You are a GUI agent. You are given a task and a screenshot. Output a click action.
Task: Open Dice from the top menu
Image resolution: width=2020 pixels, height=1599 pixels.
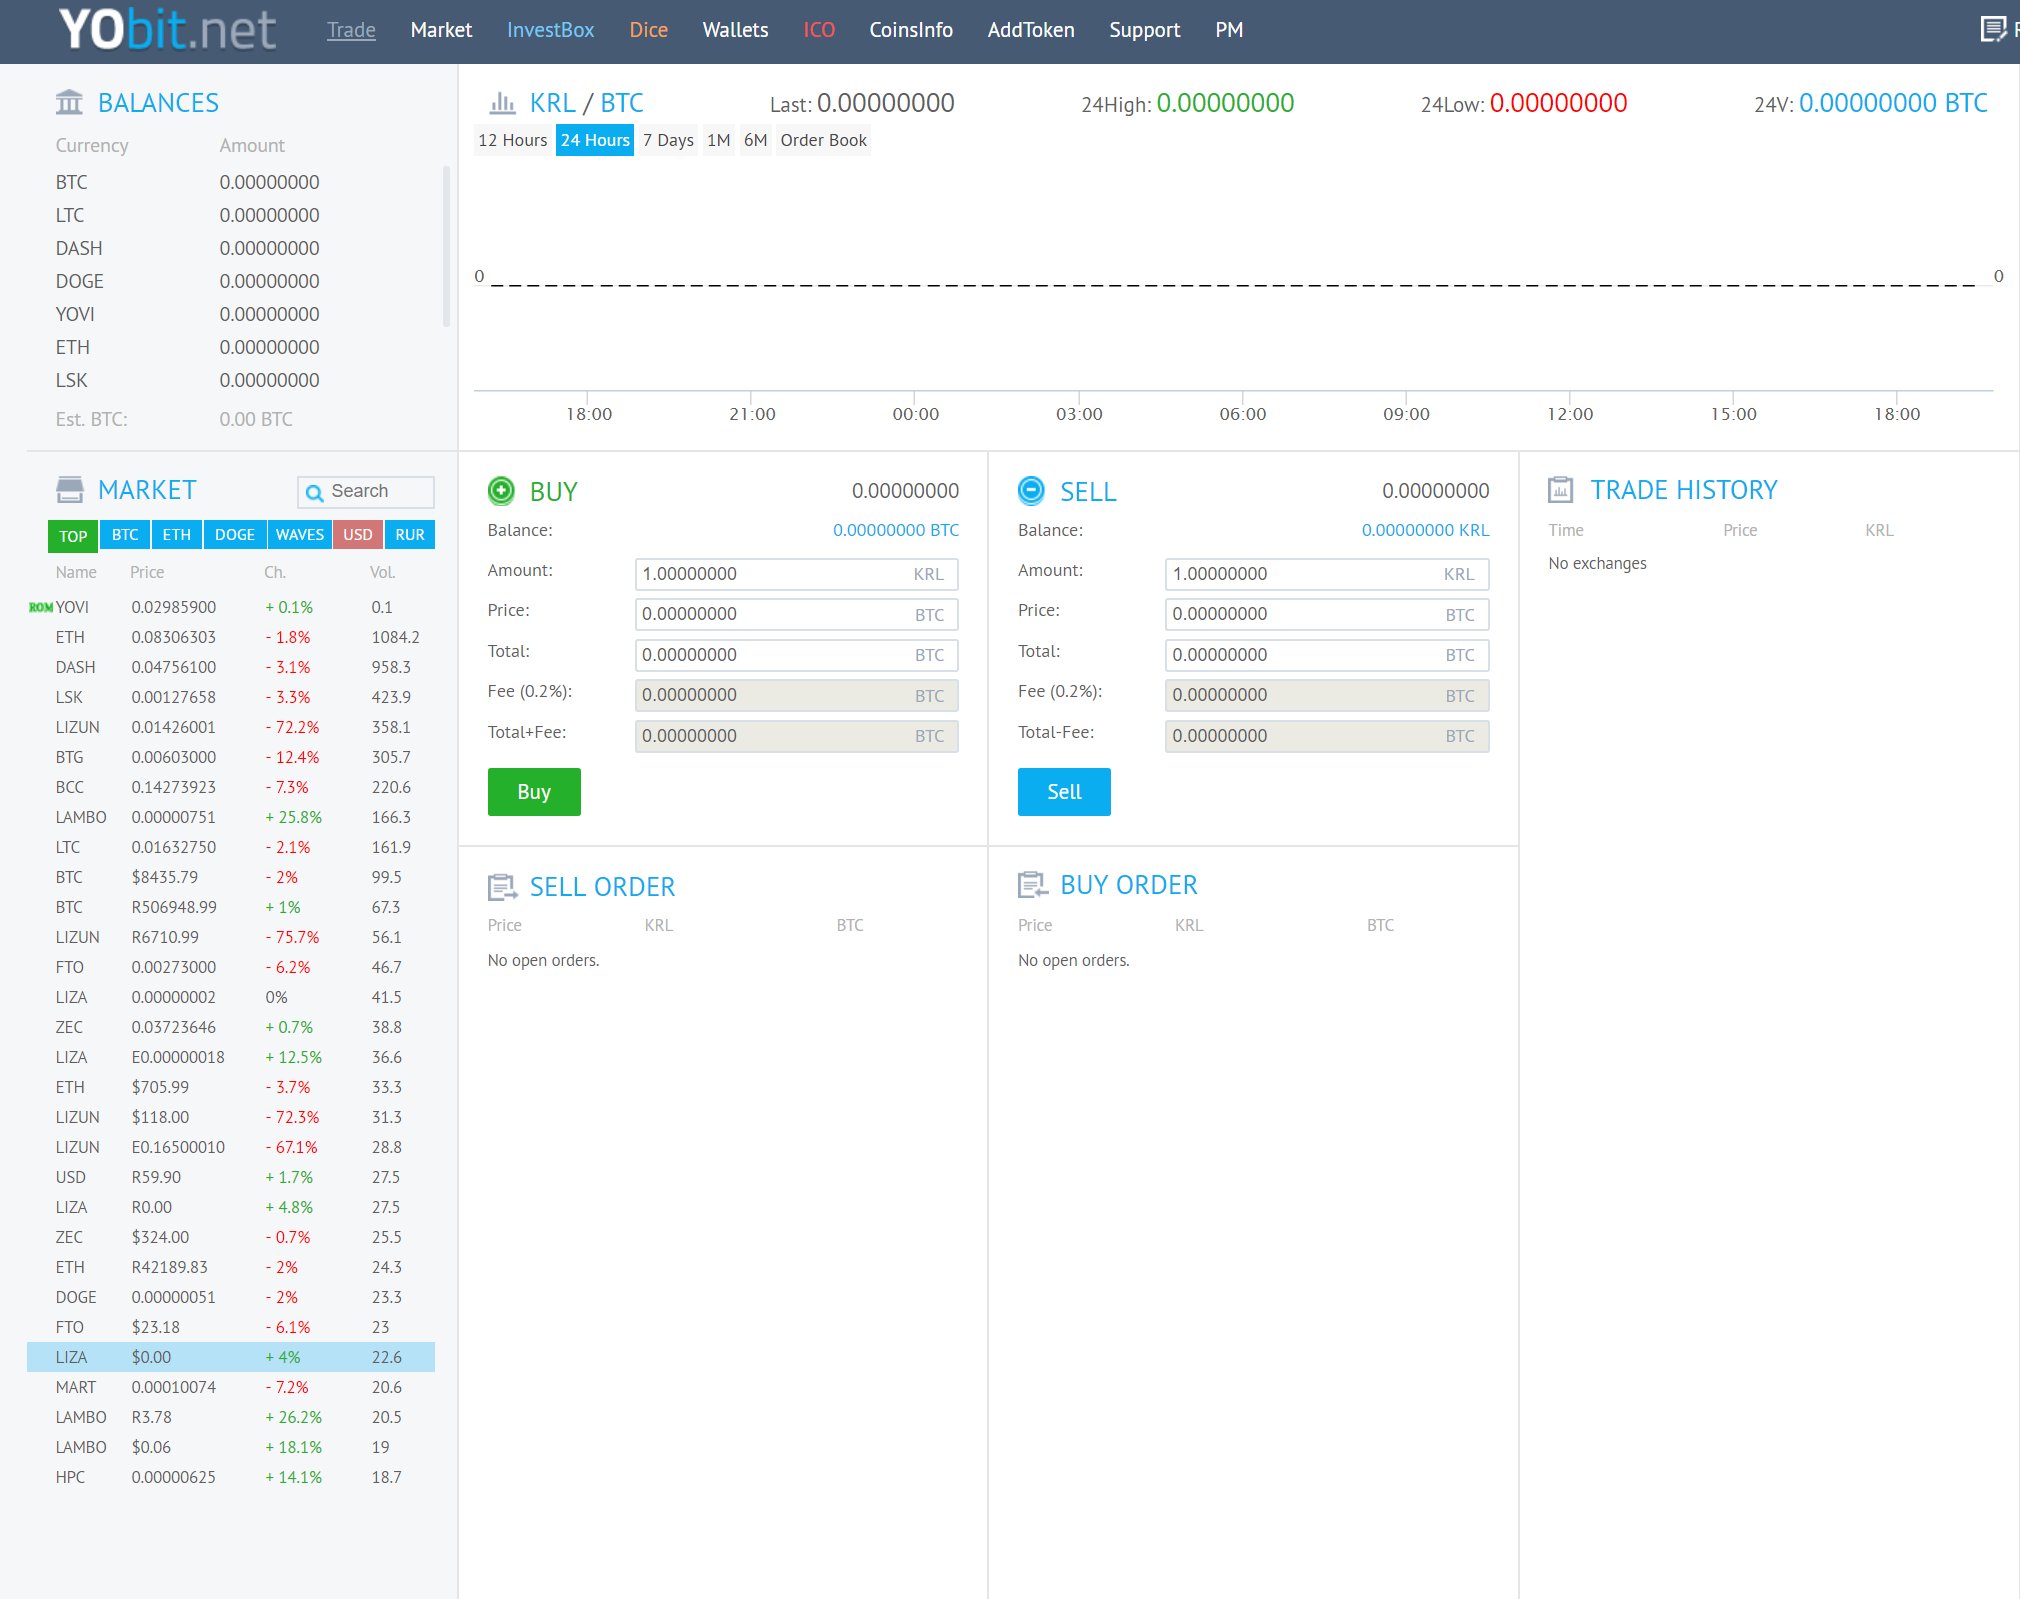pyautogui.click(x=648, y=30)
